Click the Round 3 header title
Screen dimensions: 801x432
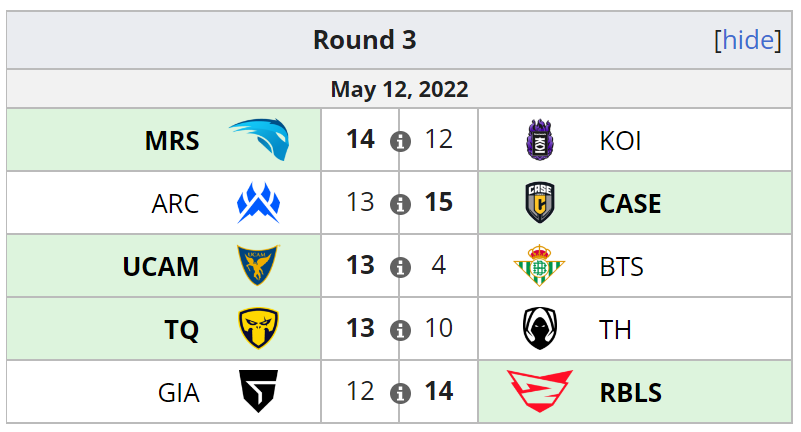pyautogui.click(x=365, y=40)
